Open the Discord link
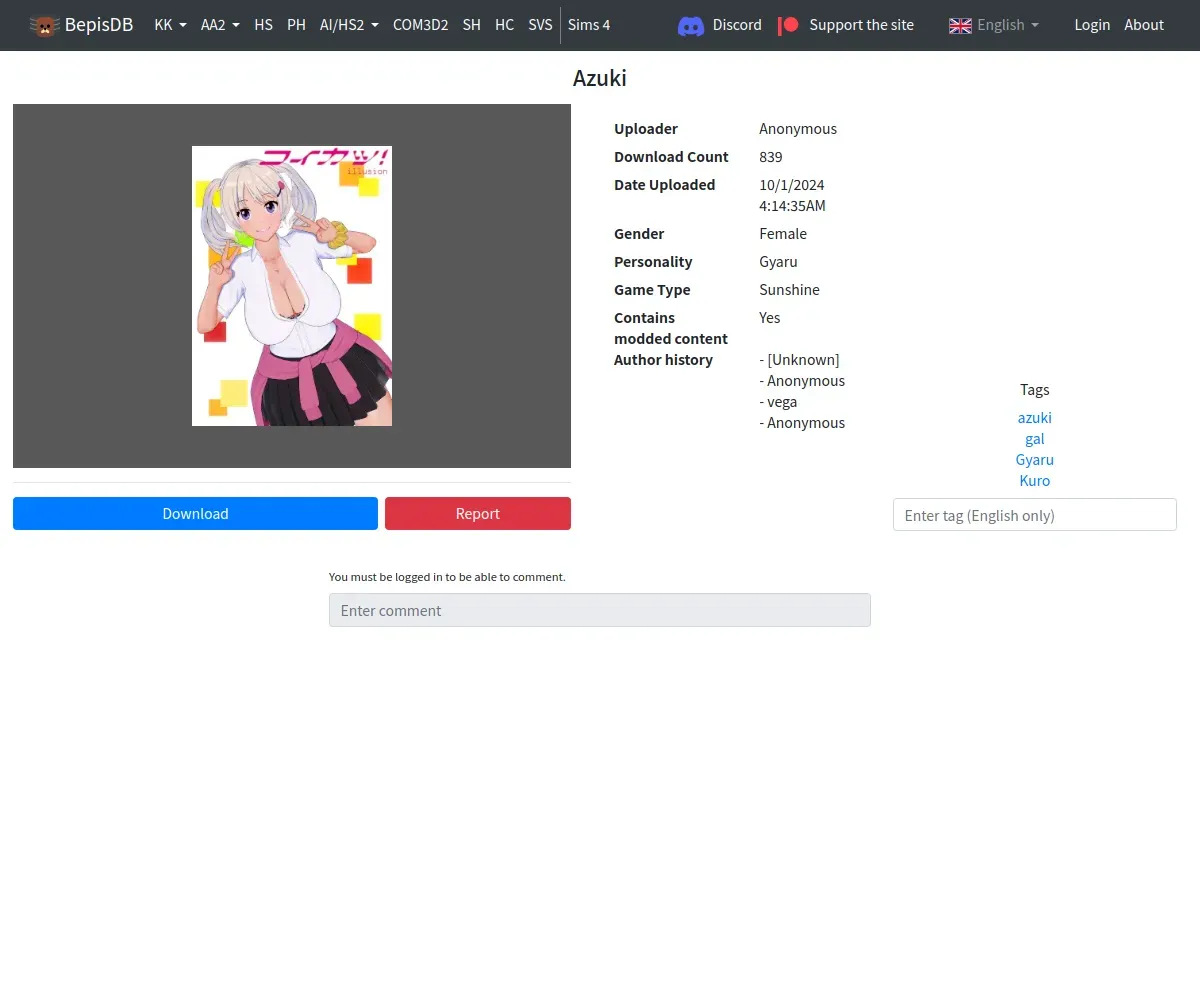This screenshot has width=1200, height=1000. click(737, 25)
